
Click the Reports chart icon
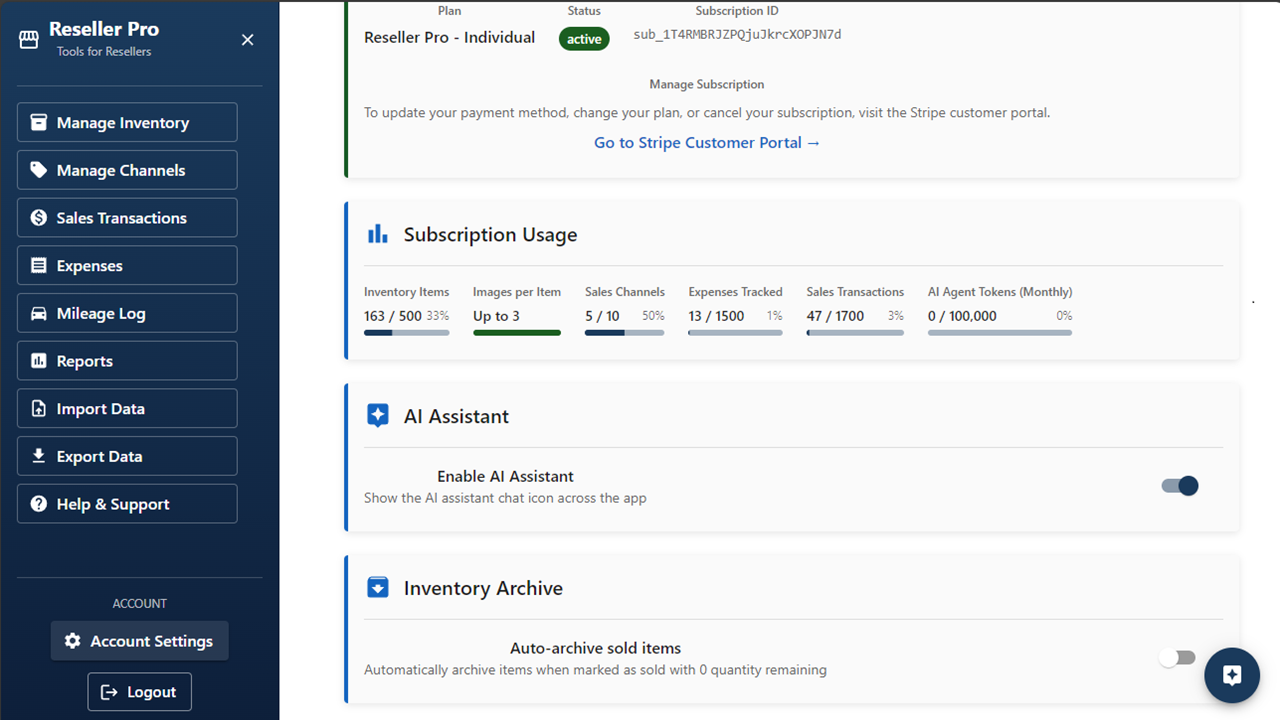pyautogui.click(x=39, y=361)
